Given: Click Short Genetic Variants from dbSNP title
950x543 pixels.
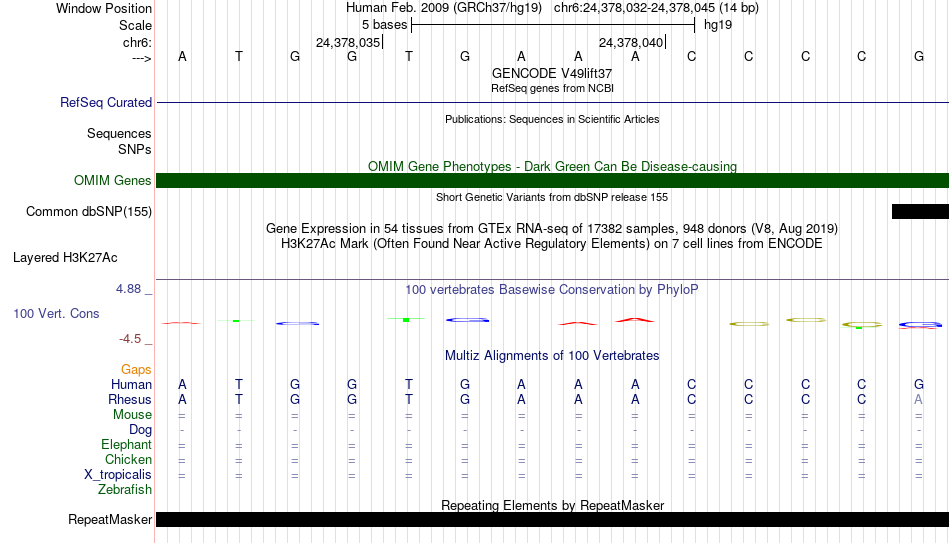Looking at the screenshot, I should [x=552, y=197].
